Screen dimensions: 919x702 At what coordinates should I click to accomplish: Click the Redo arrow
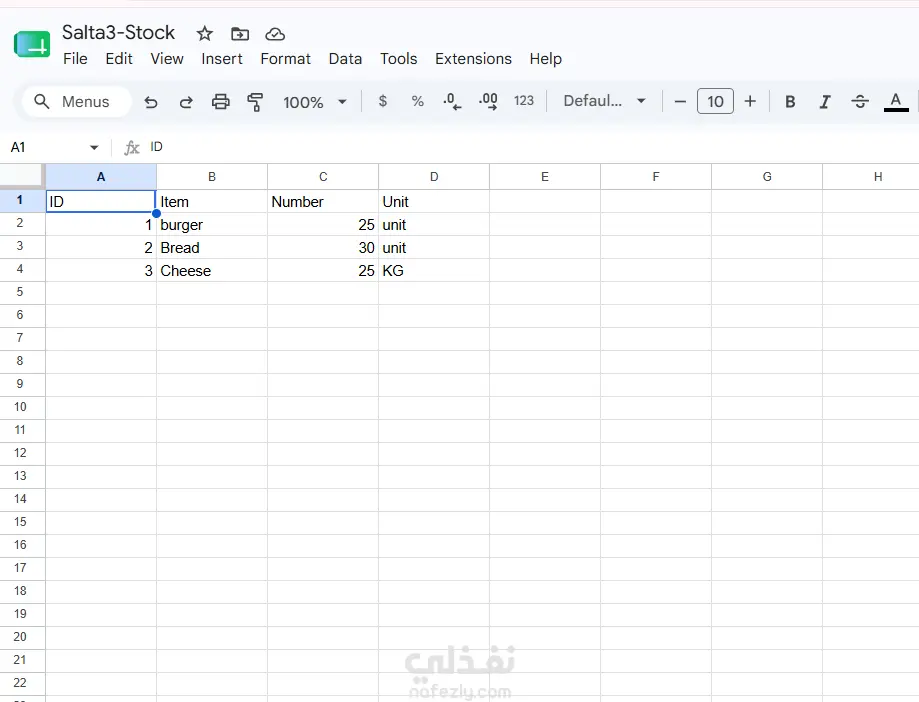point(186,102)
